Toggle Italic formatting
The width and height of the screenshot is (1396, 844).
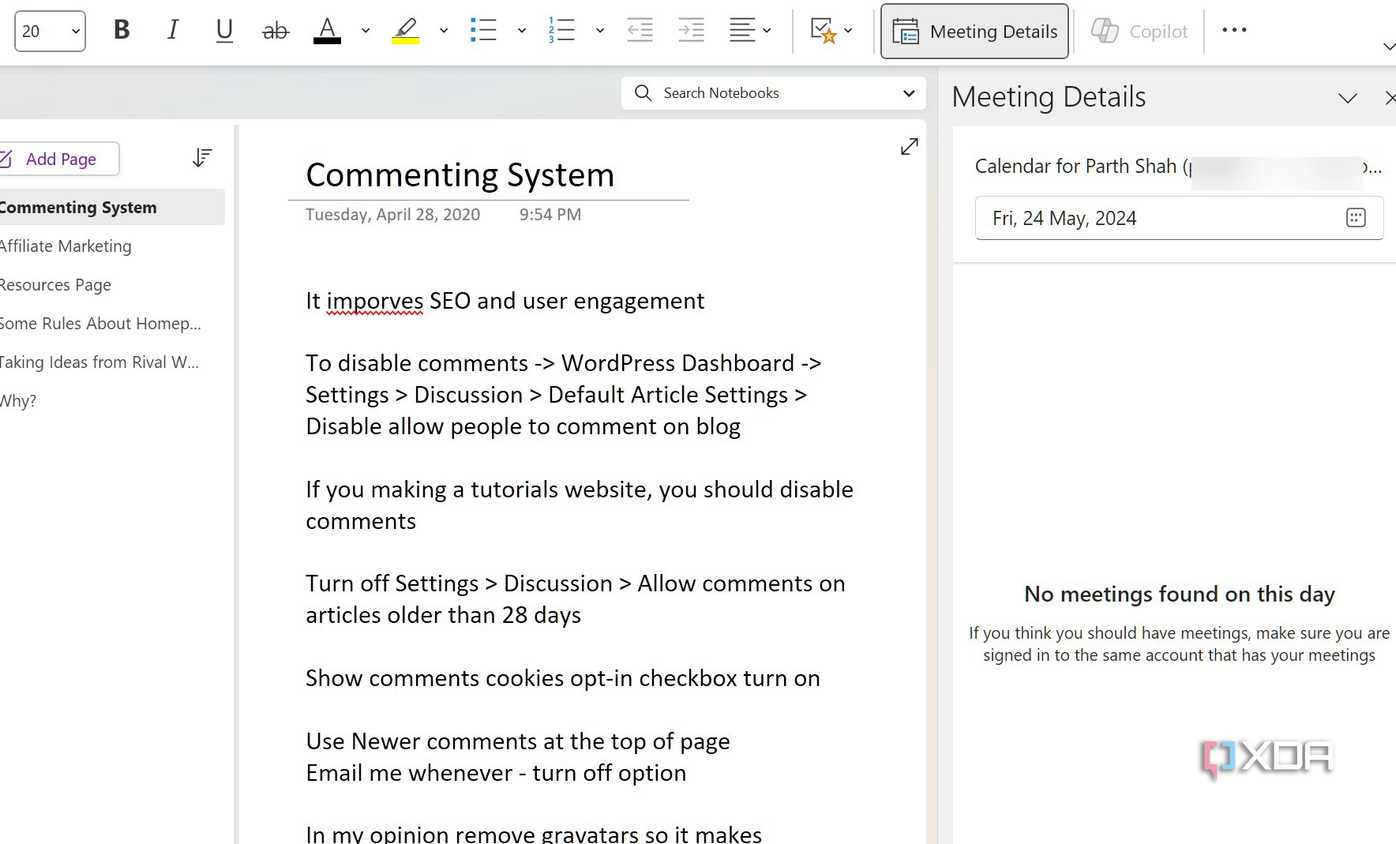(x=173, y=31)
